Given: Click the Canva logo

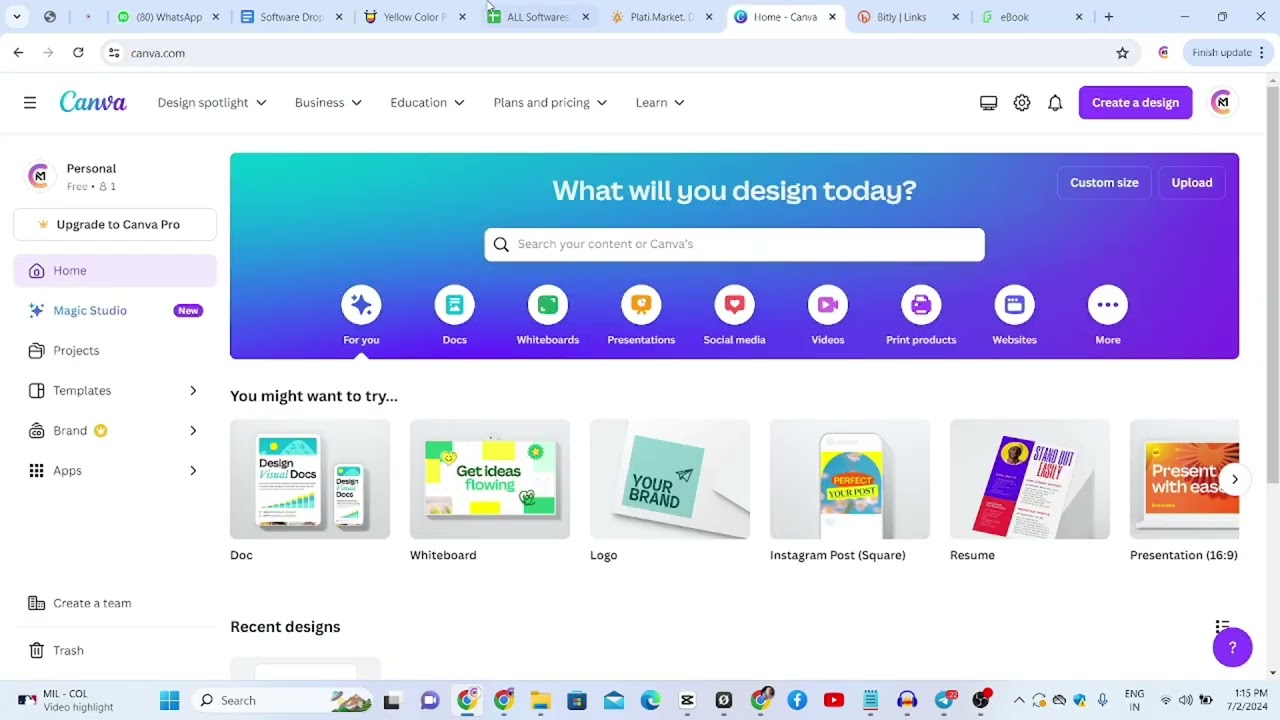Looking at the screenshot, I should (x=93, y=102).
